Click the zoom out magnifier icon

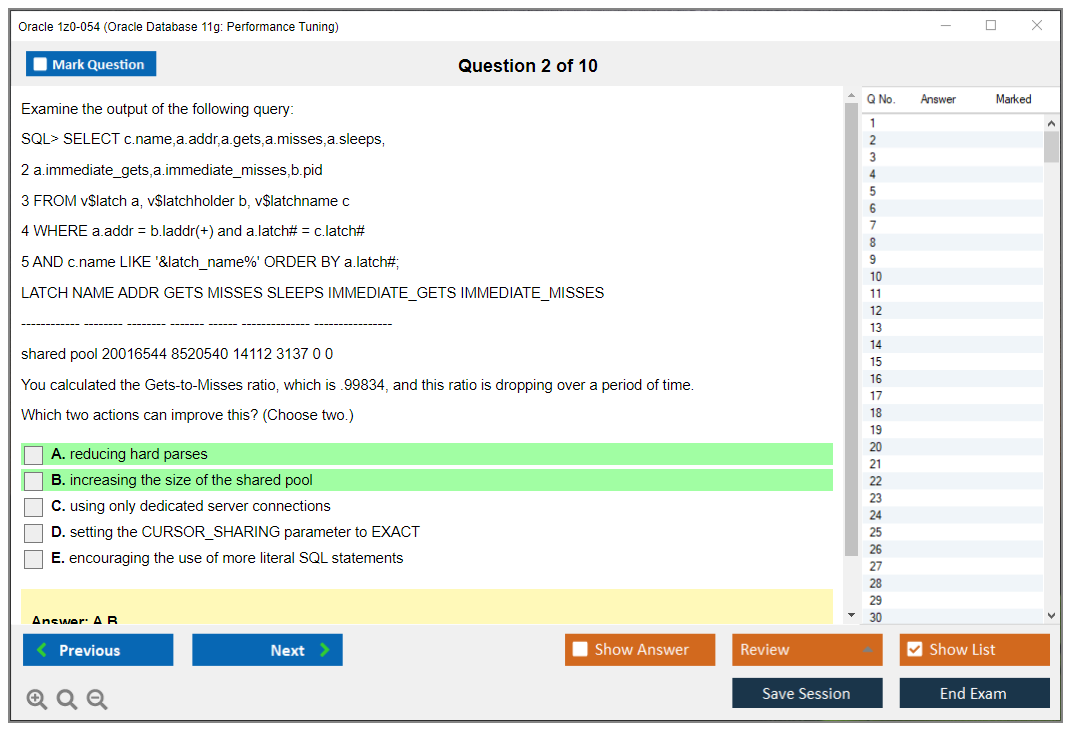[x=97, y=700]
